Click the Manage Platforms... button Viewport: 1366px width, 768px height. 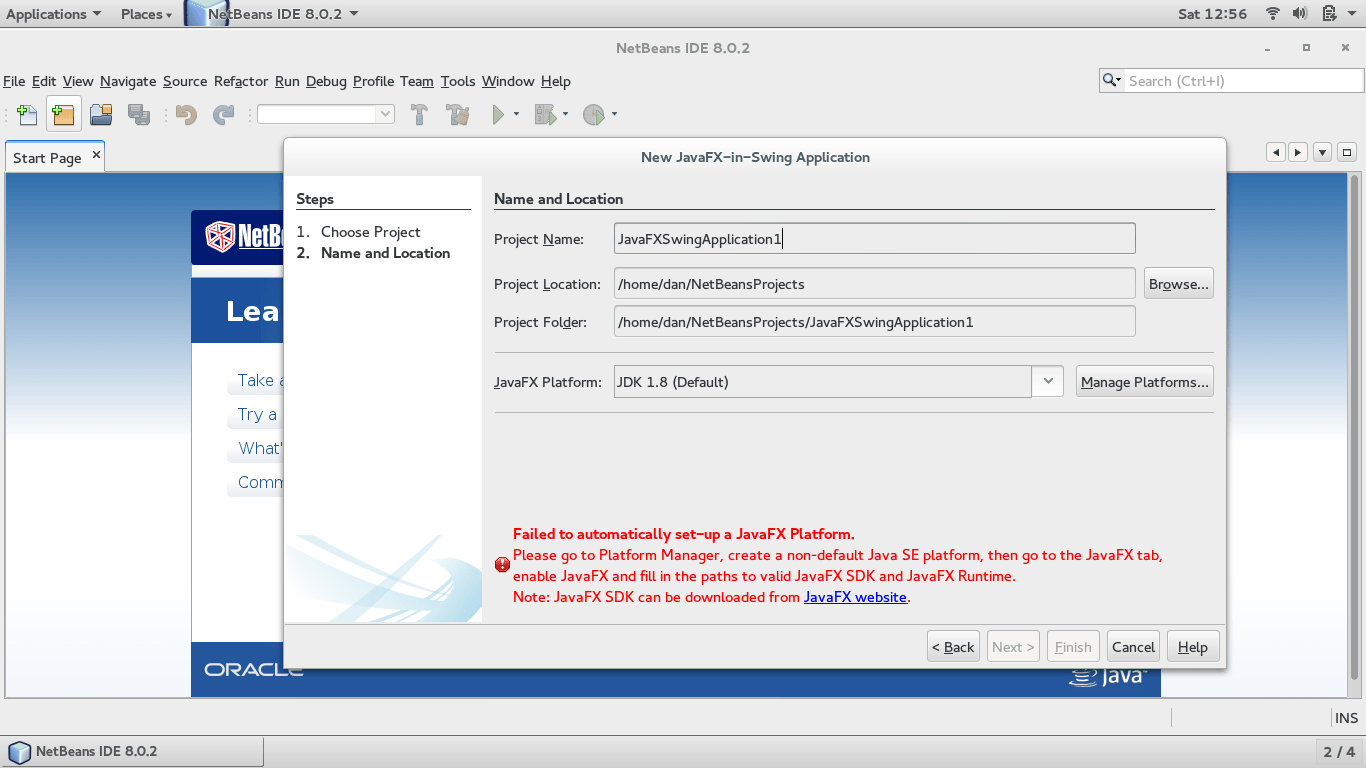[1145, 381]
